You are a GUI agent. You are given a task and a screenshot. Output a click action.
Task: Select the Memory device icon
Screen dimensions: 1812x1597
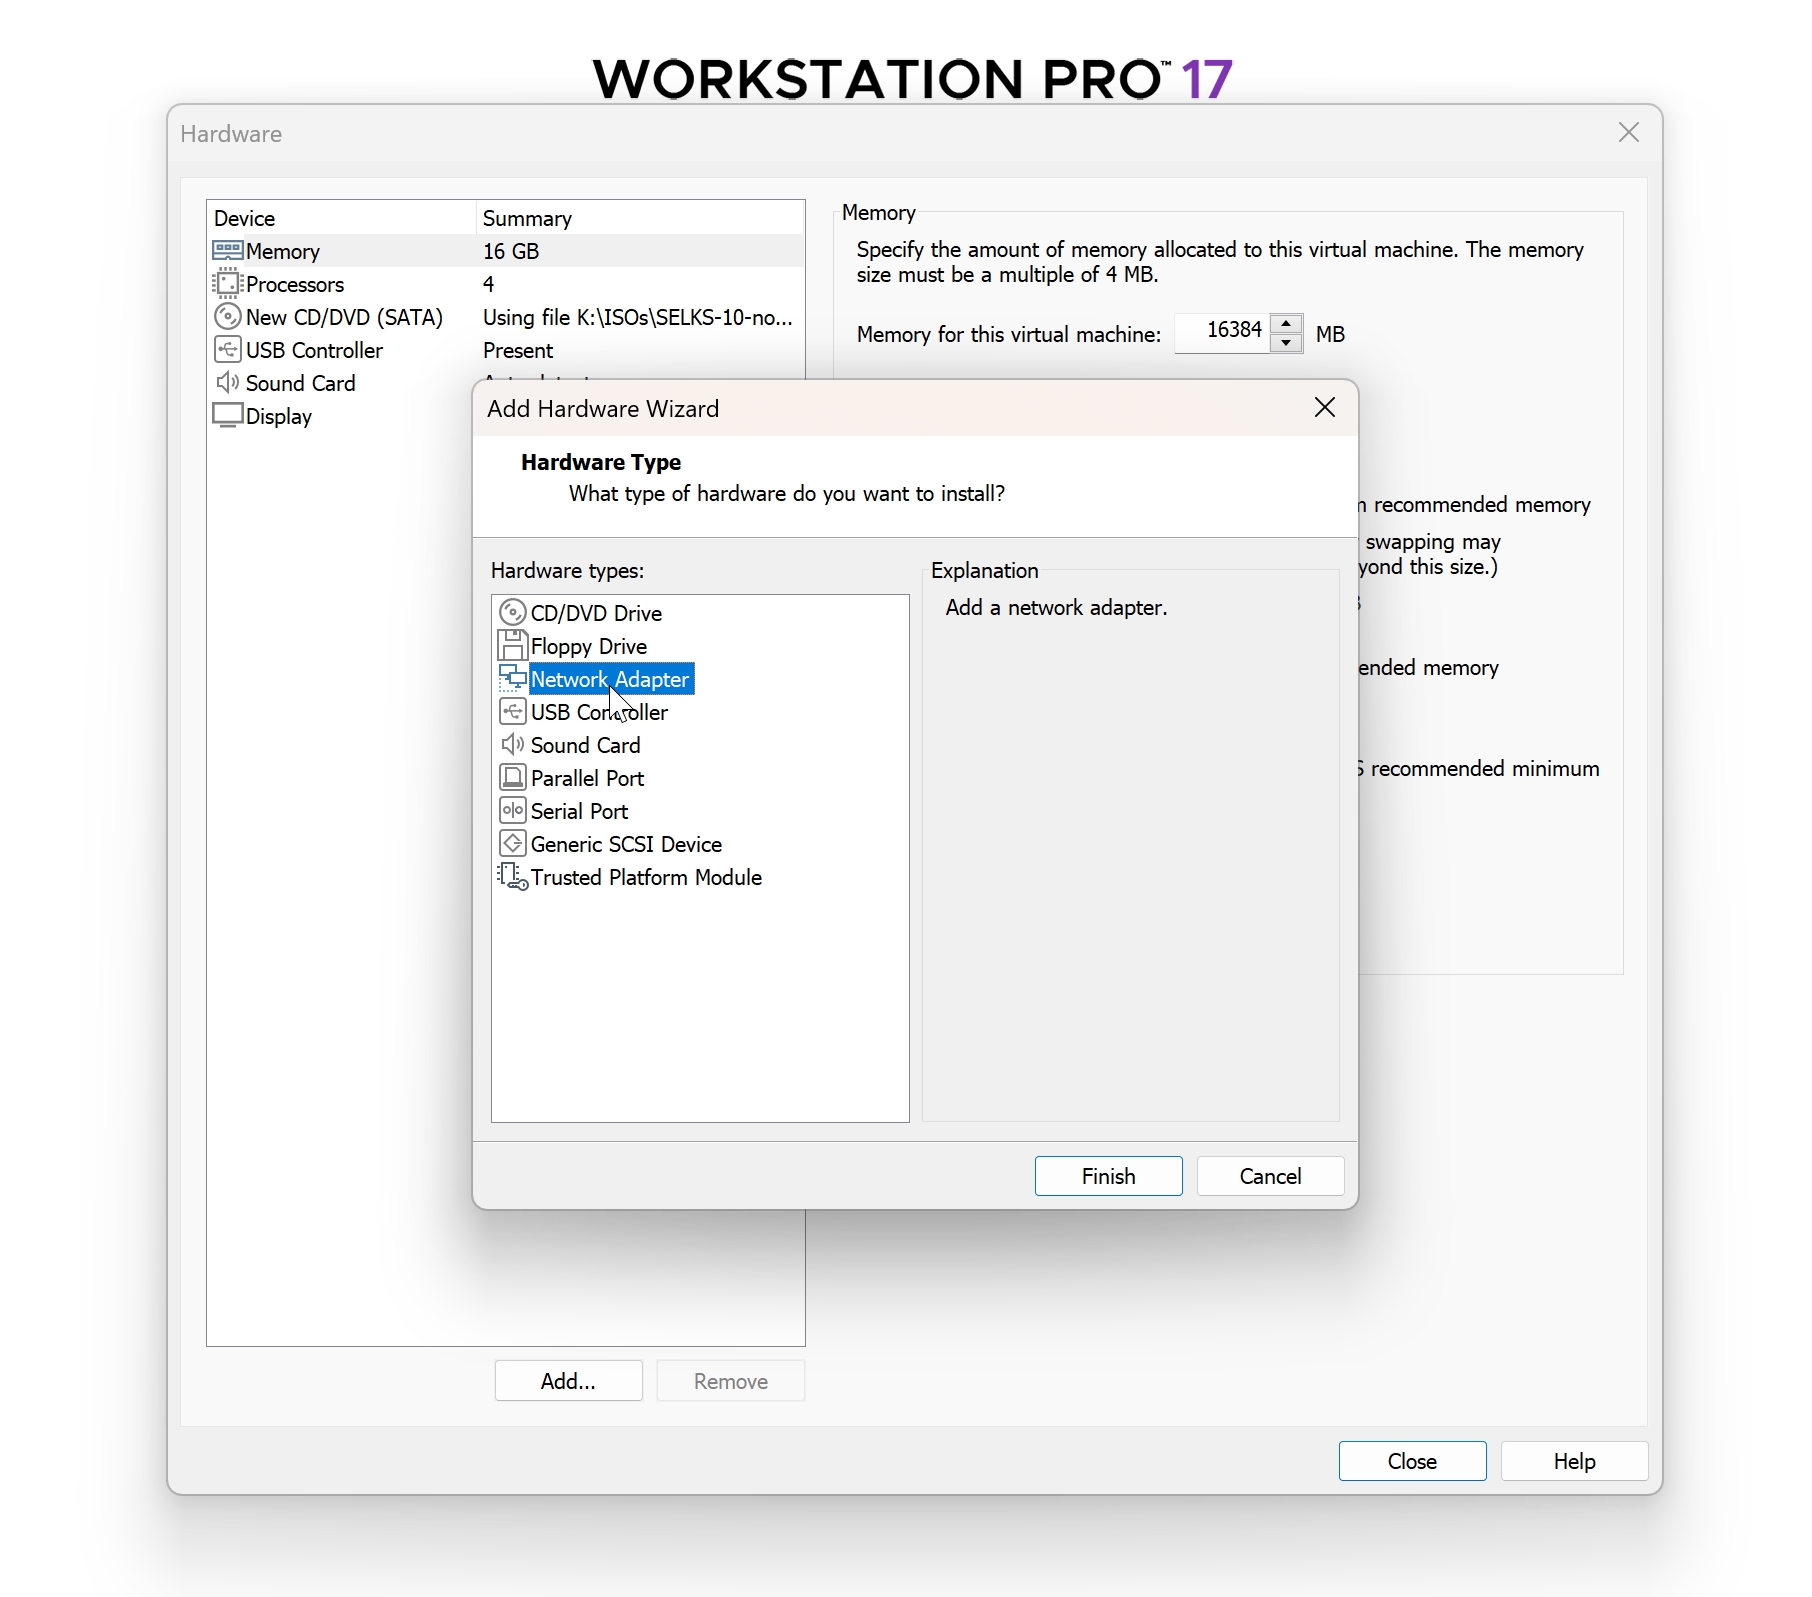click(227, 251)
